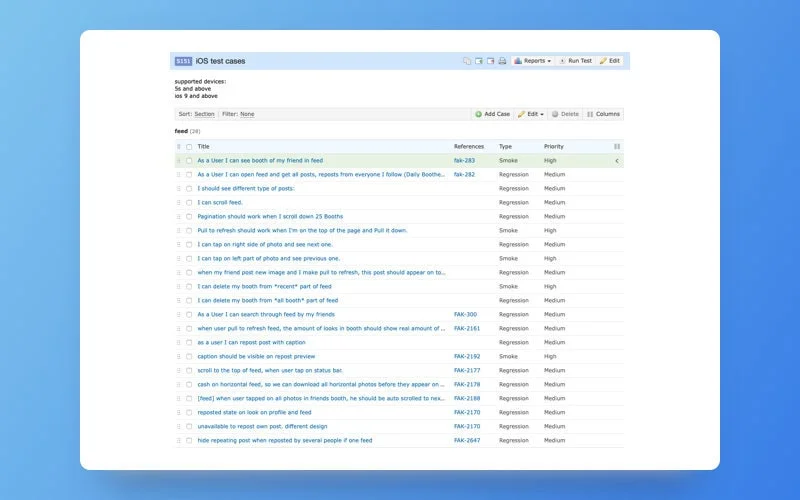Open case 'As a User I can search through feed'
The width and height of the screenshot is (800, 500).
tap(266, 314)
